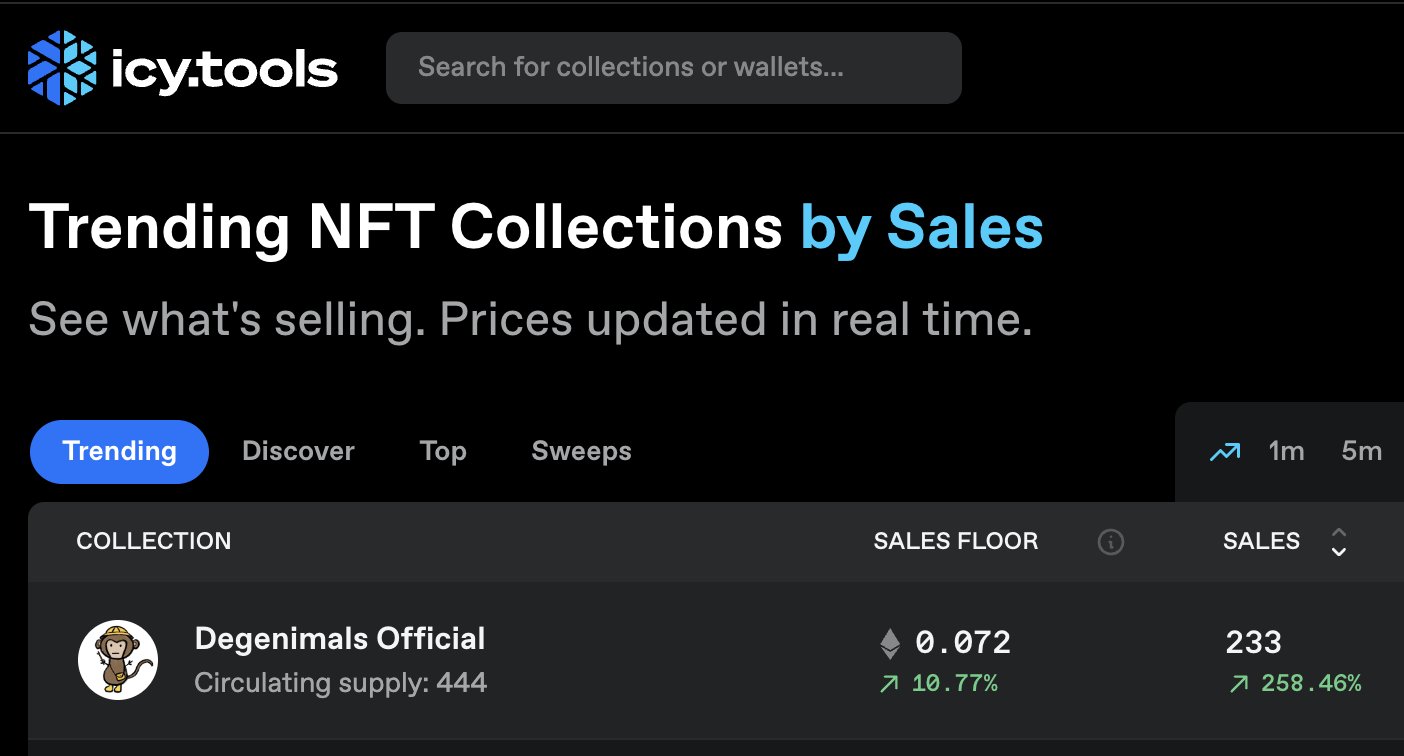The image size is (1404, 756).
Task: Open the Degenimals Official monkey avatar
Action: [x=118, y=660]
